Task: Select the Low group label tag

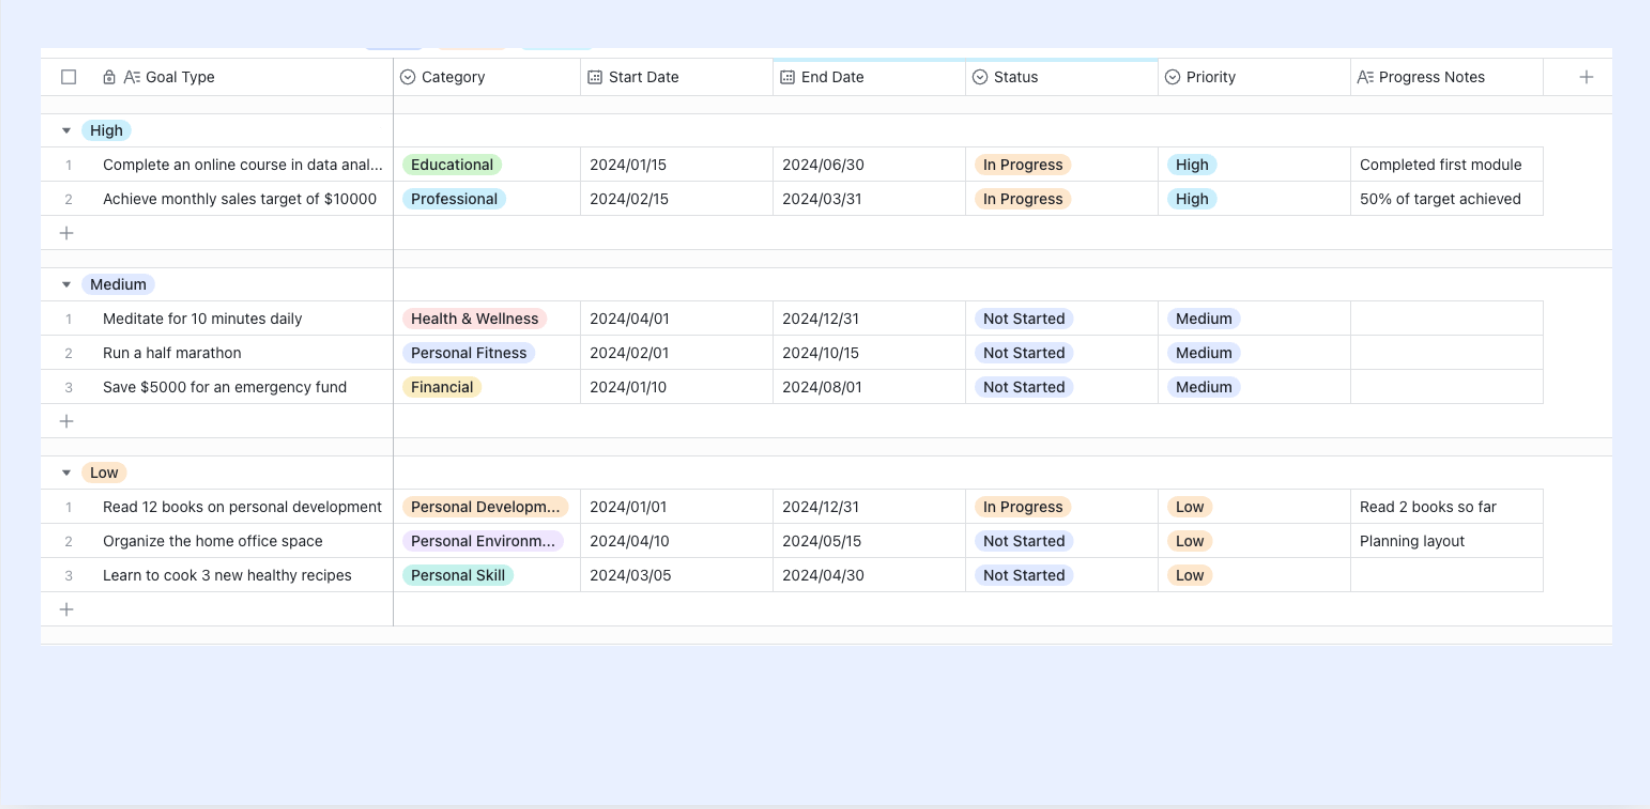Action: pos(104,473)
